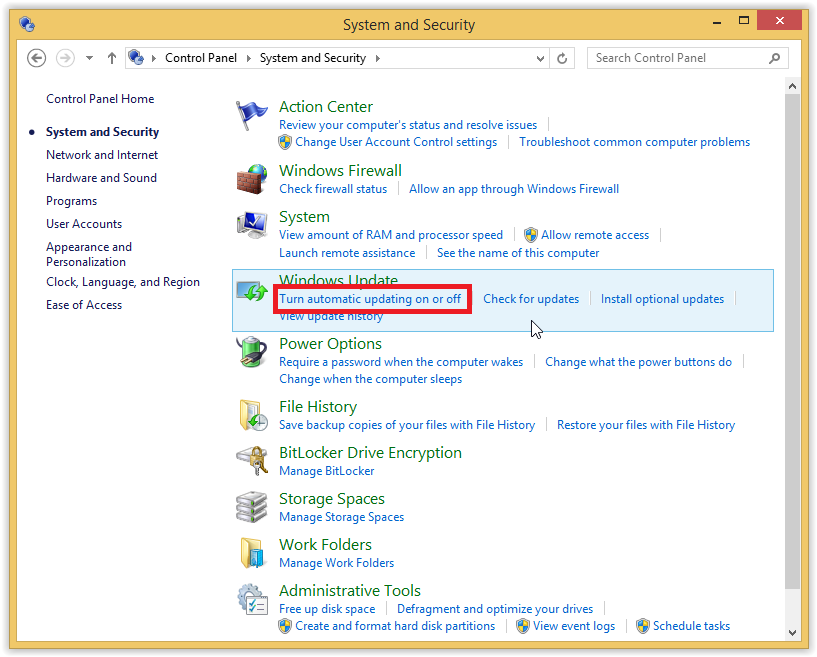Change User Account Control settings
Screen dimensions: 817x657
[x=396, y=142]
